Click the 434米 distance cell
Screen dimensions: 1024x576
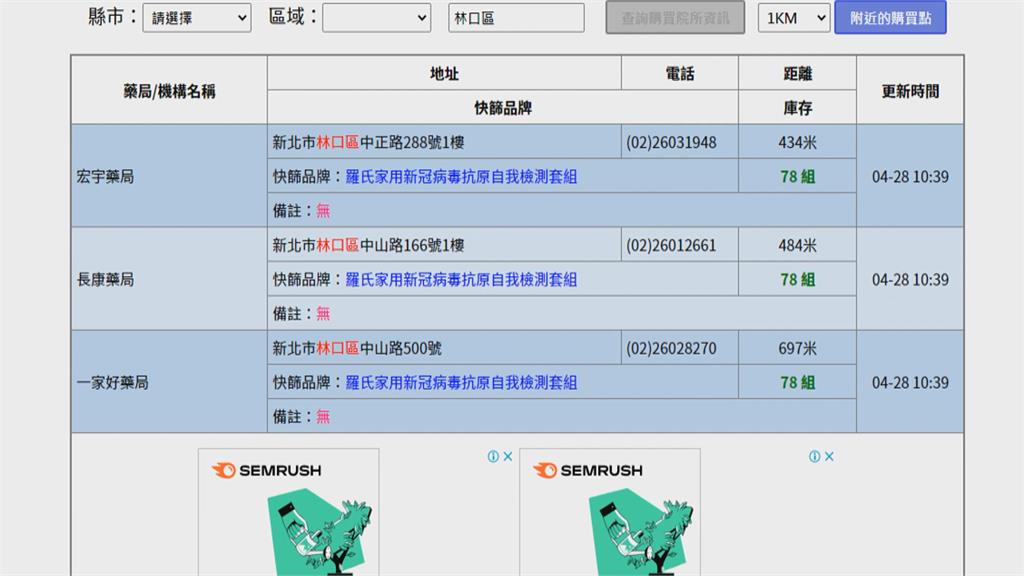[797, 142]
